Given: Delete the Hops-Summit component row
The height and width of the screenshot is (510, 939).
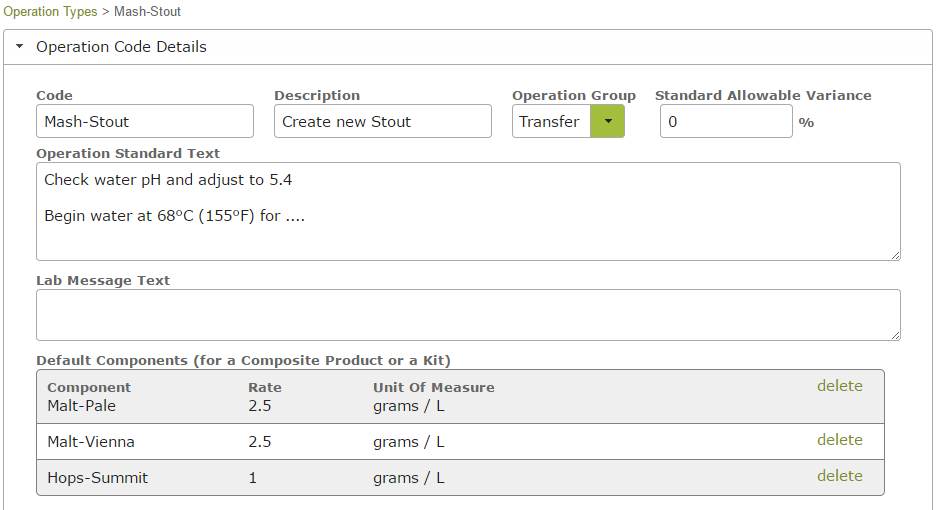Looking at the screenshot, I should pos(840,476).
